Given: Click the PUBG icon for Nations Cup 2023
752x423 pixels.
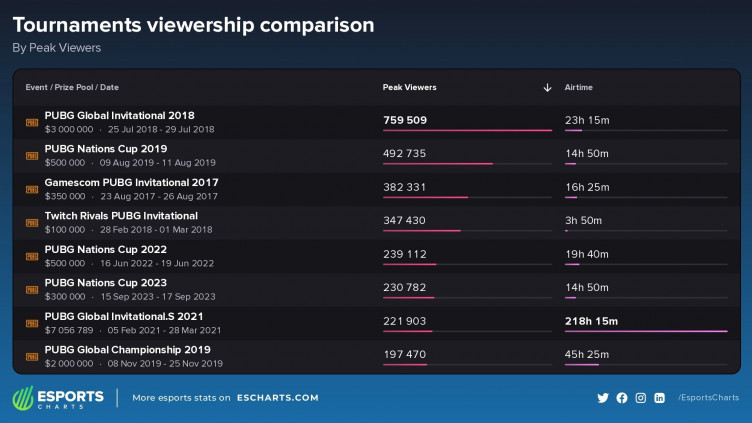Looking at the screenshot, I should pyautogui.click(x=32, y=290).
